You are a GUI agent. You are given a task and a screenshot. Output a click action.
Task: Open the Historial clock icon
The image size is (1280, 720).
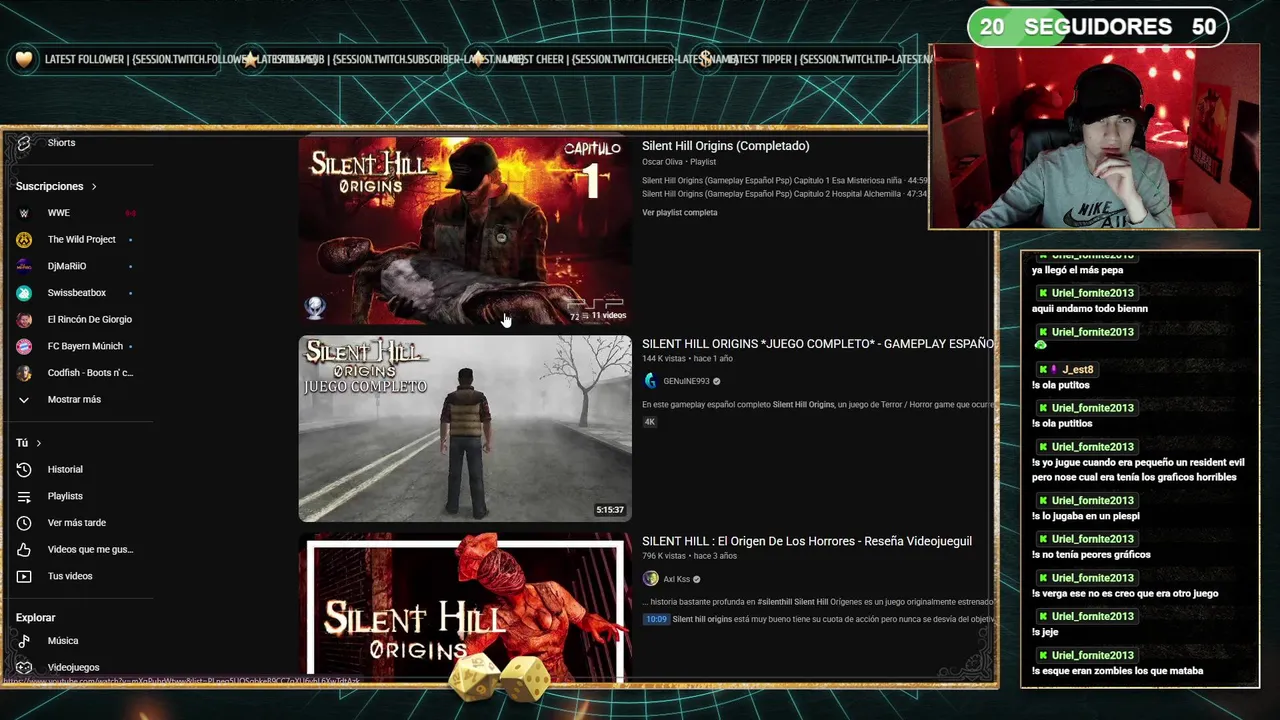(x=24, y=470)
